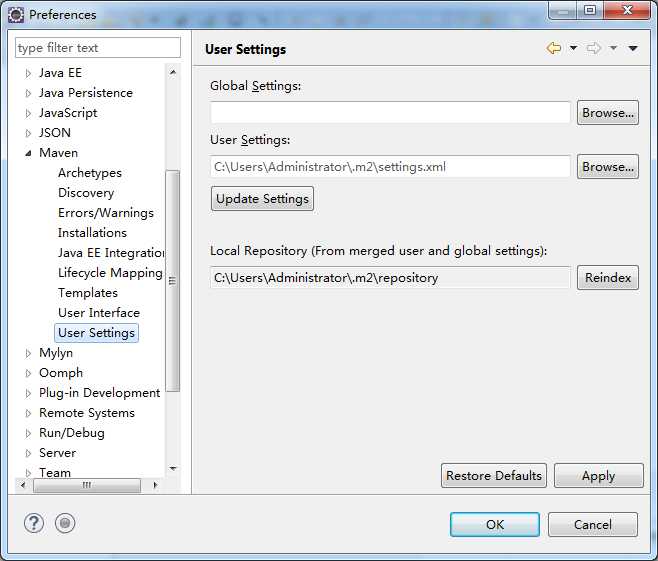
Task: Click the round preference recorder icon
Action: (65, 523)
